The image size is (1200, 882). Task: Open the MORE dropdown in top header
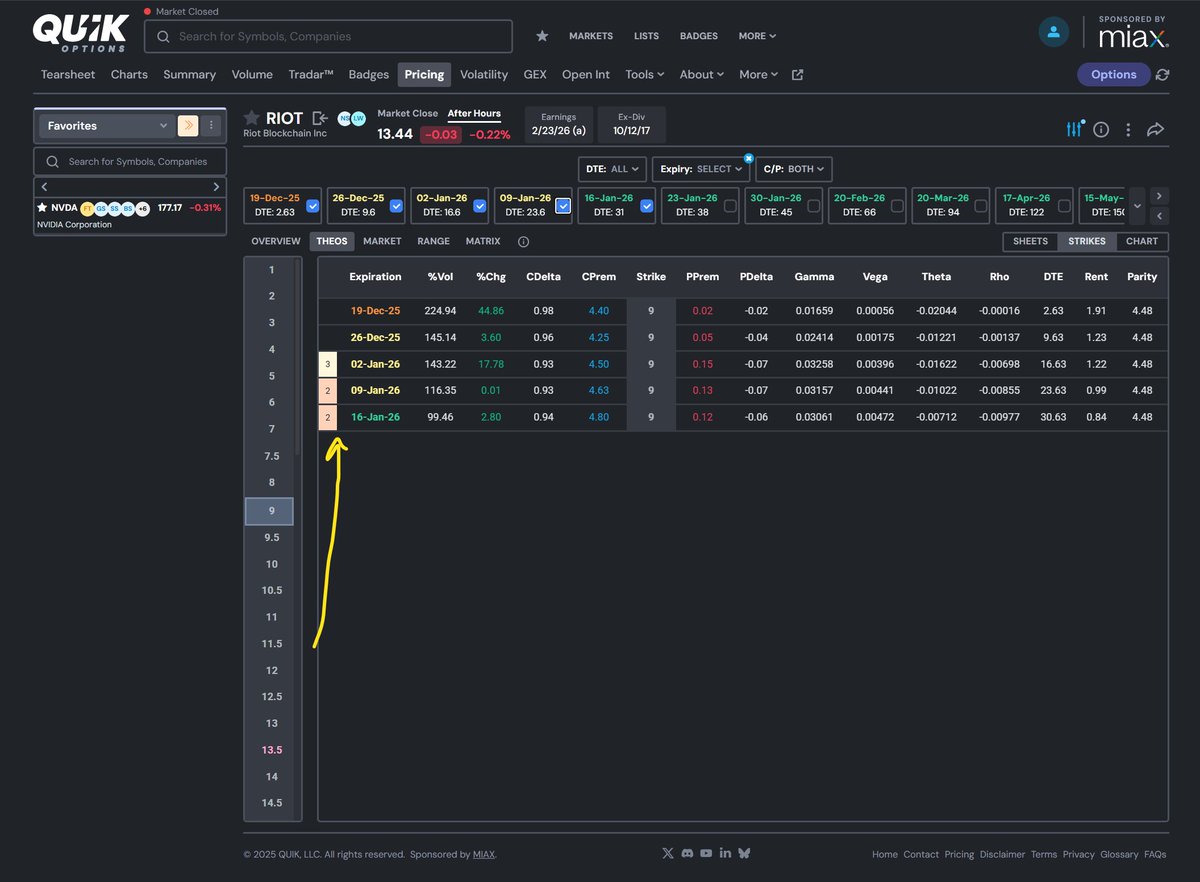757,36
